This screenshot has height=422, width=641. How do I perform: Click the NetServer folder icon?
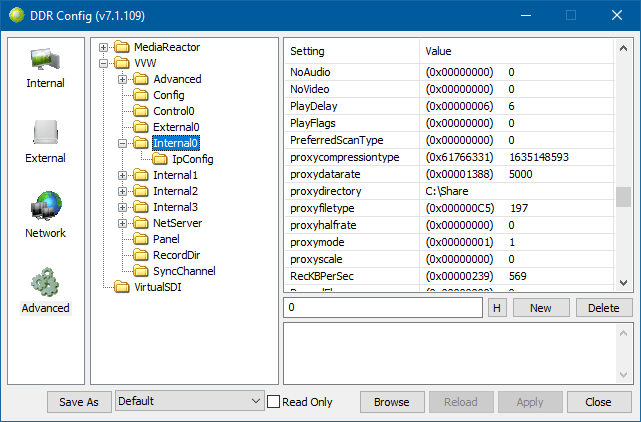click(x=141, y=223)
